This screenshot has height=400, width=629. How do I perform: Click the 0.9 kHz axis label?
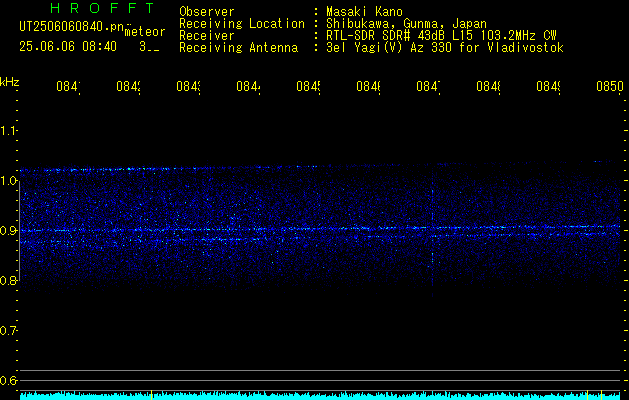point(9,231)
